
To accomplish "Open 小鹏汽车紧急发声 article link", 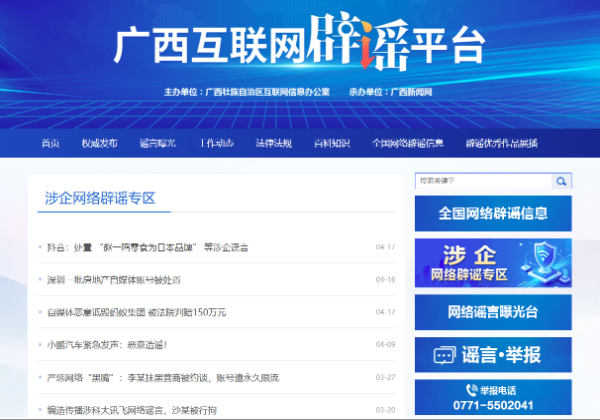I will tap(109, 344).
